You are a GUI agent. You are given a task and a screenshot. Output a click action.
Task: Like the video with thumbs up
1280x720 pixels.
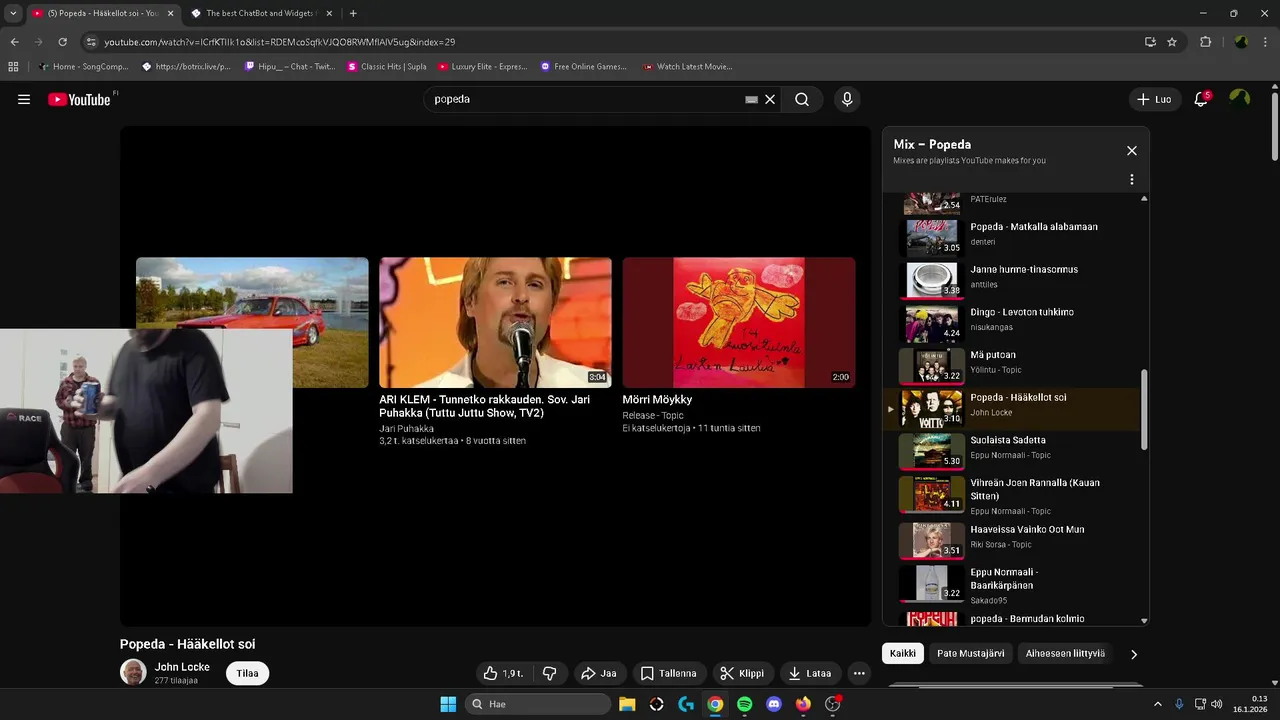point(503,673)
